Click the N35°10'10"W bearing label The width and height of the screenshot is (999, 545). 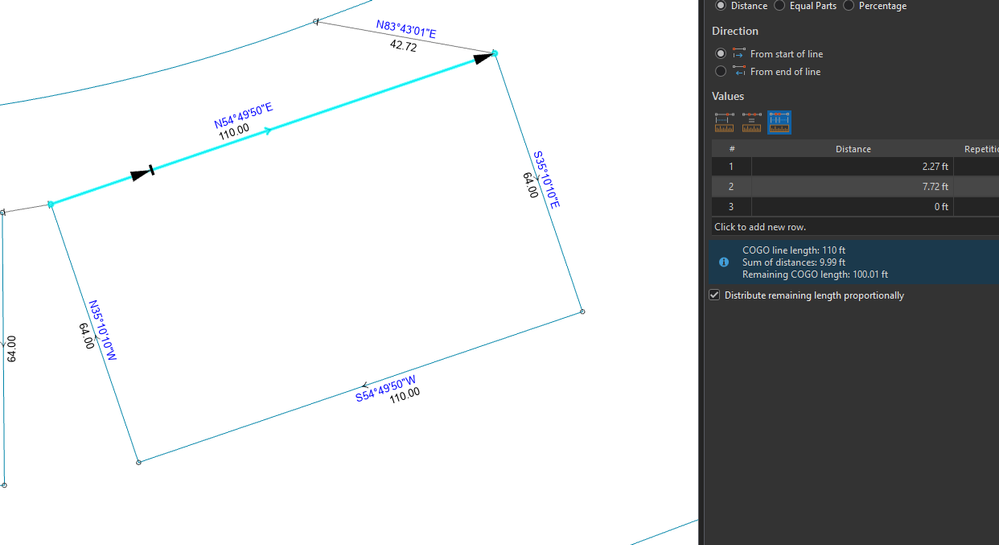pos(103,330)
